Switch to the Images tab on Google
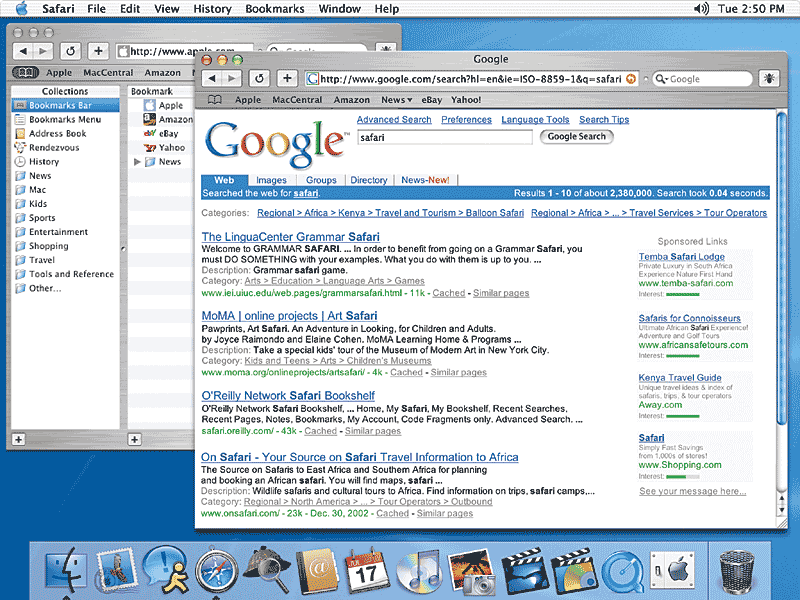The height and width of the screenshot is (600, 800). [271, 180]
